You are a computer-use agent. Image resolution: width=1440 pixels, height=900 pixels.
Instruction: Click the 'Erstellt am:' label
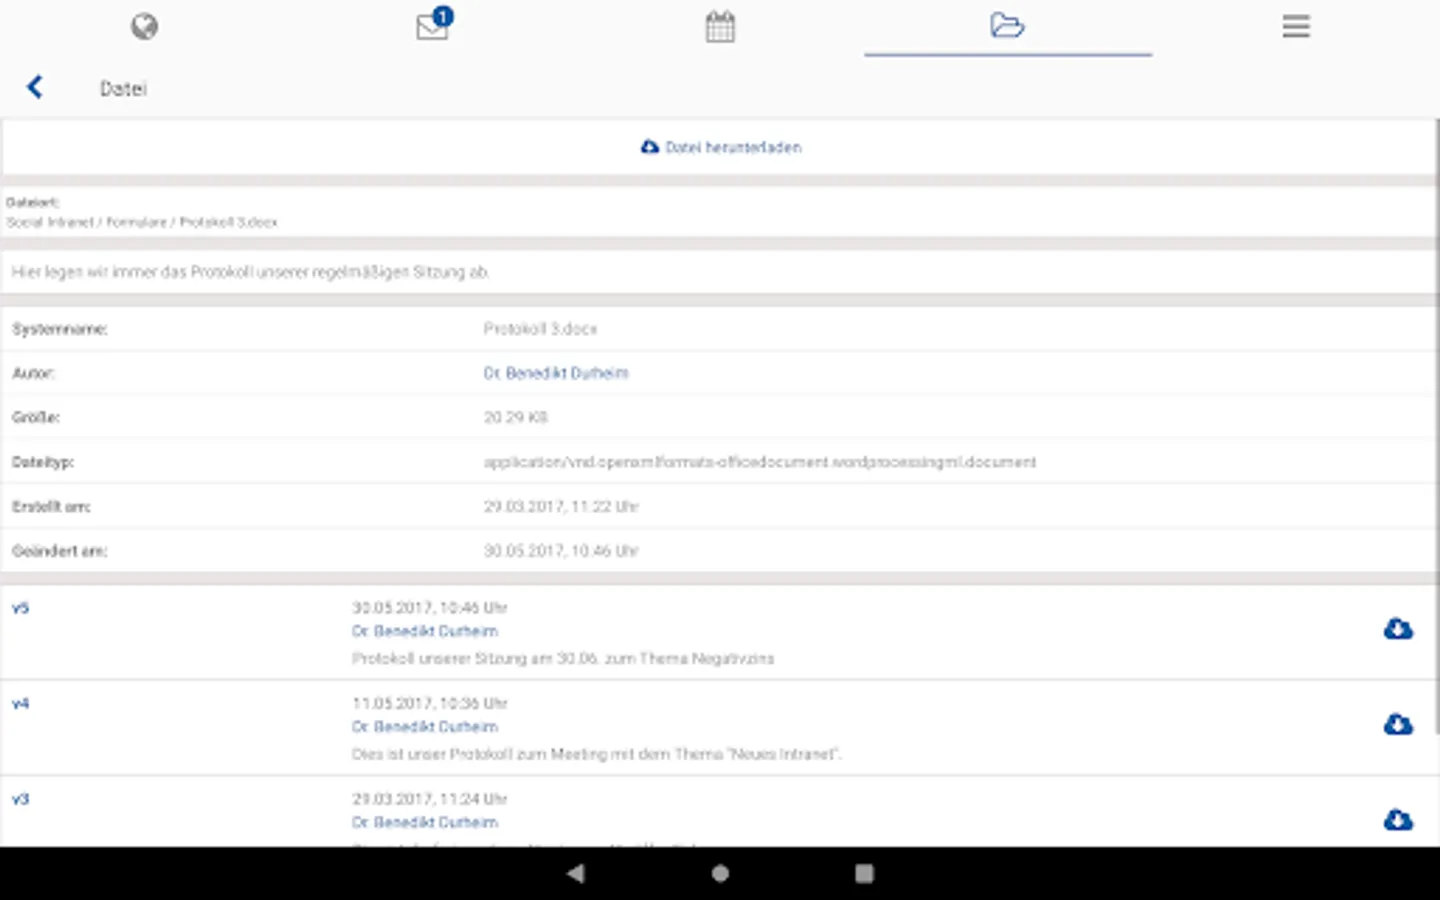click(x=51, y=507)
